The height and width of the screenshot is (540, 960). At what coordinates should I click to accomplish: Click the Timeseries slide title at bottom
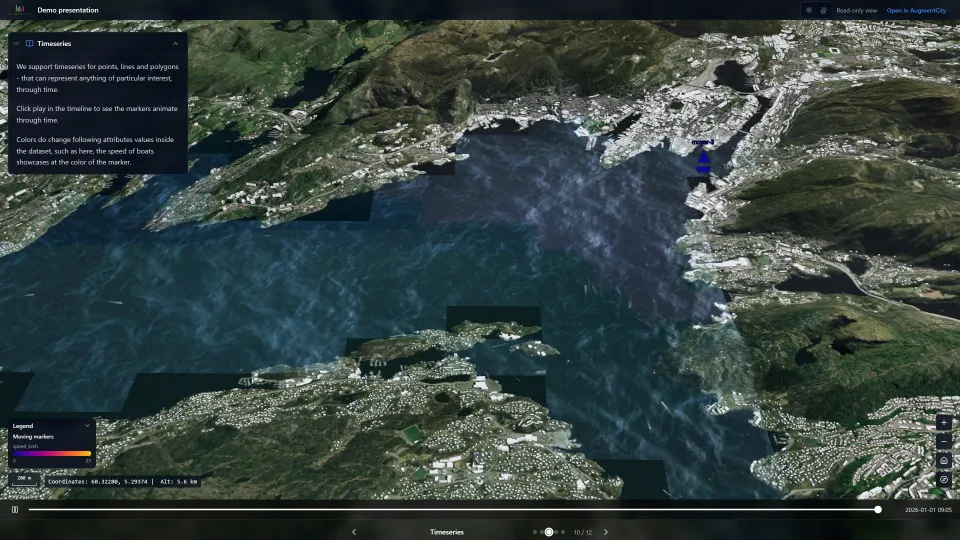point(447,532)
